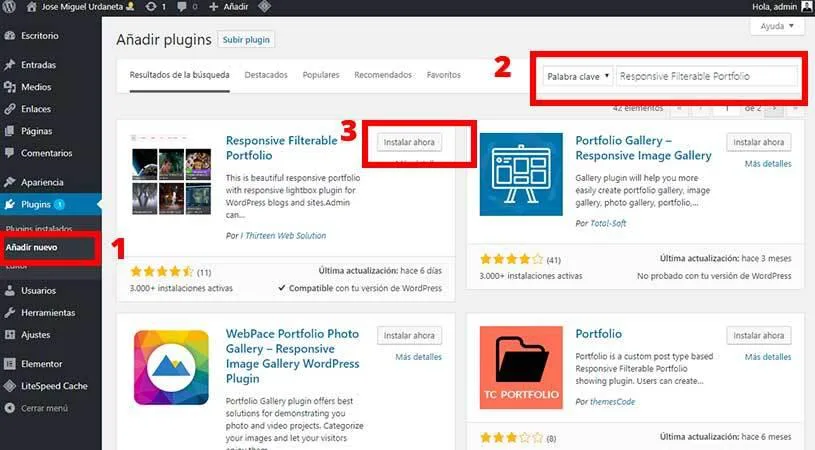Click the updates refresh icon
This screenshot has width=815, height=450.
tap(151, 7)
